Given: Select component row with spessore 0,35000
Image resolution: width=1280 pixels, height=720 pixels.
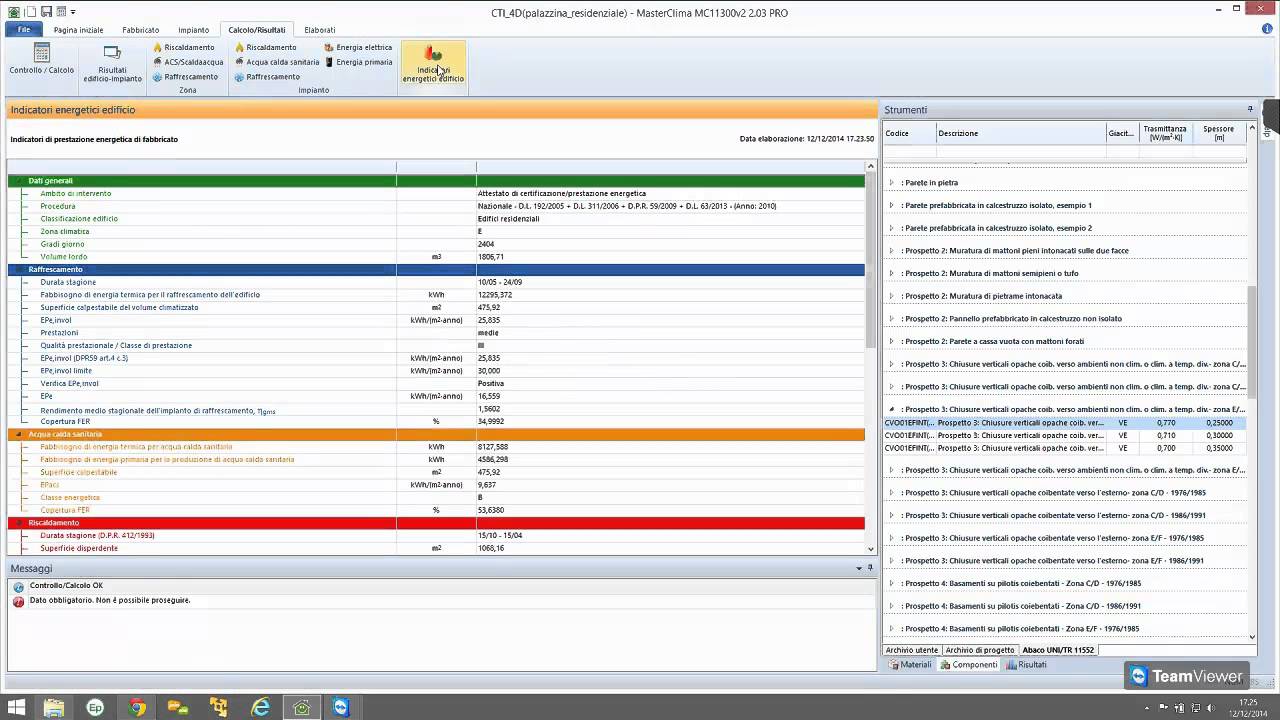Looking at the screenshot, I should (x=1064, y=448).
